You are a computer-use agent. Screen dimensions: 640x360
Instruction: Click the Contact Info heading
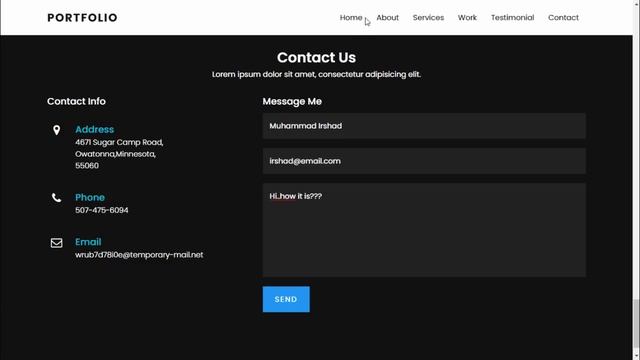(76, 101)
